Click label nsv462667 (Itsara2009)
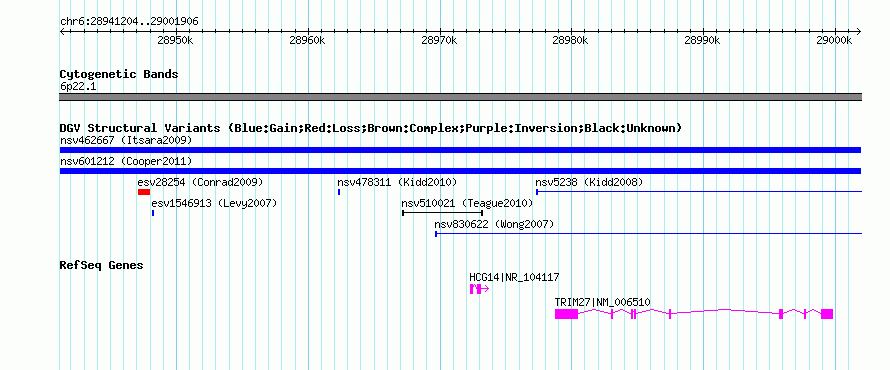 pos(126,140)
